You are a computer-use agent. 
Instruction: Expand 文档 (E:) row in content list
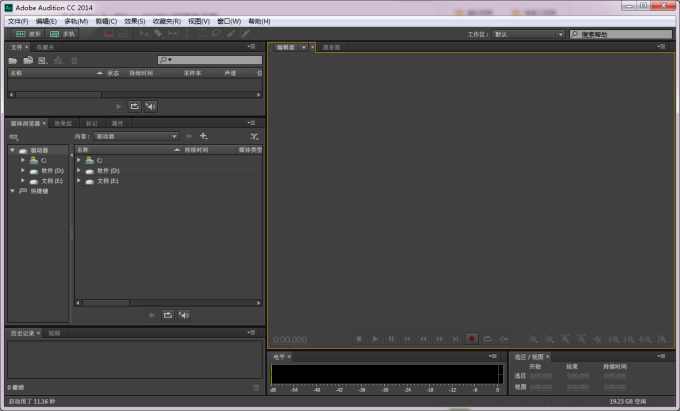tap(78, 180)
